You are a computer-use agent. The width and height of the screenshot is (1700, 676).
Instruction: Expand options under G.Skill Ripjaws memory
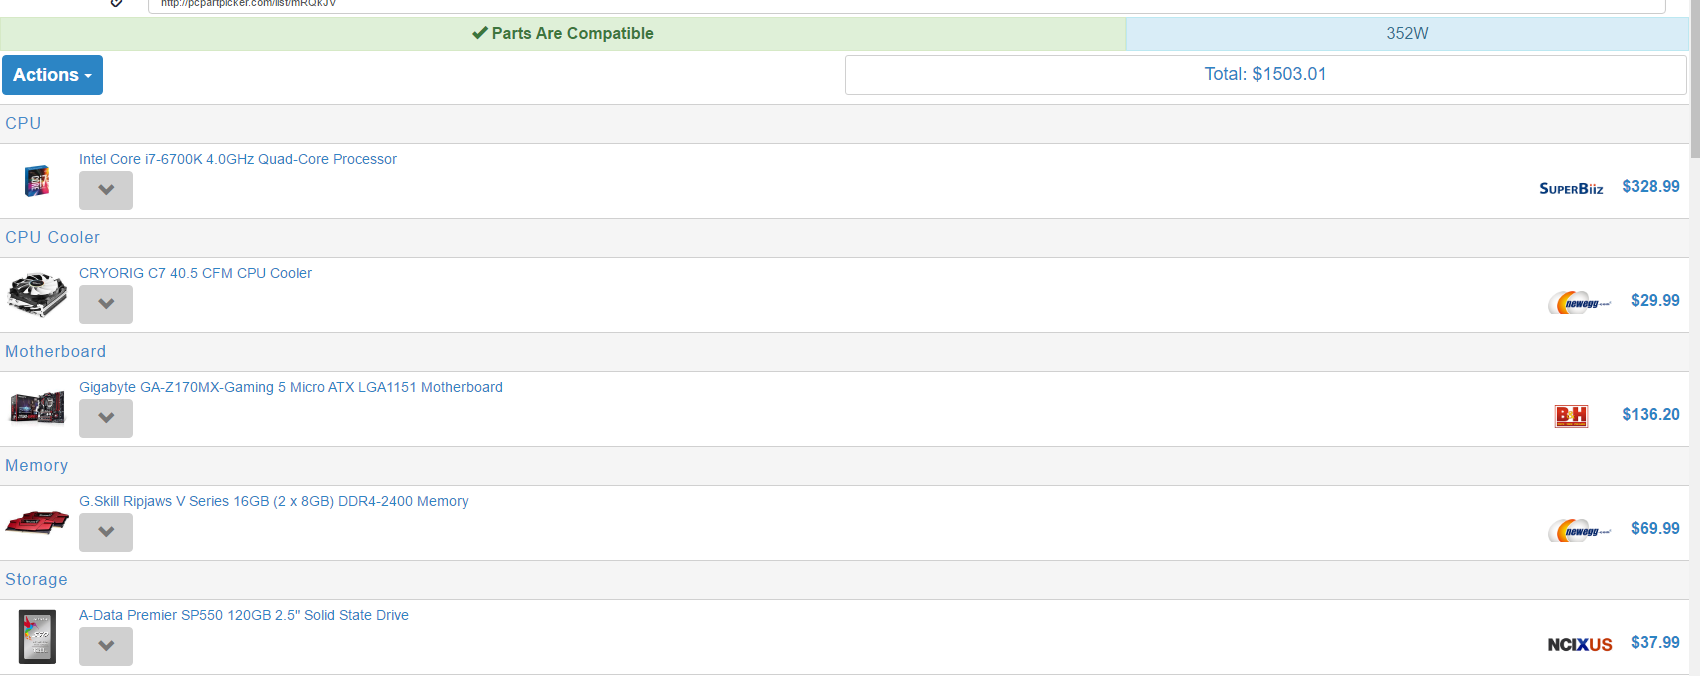tap(106, 532)
